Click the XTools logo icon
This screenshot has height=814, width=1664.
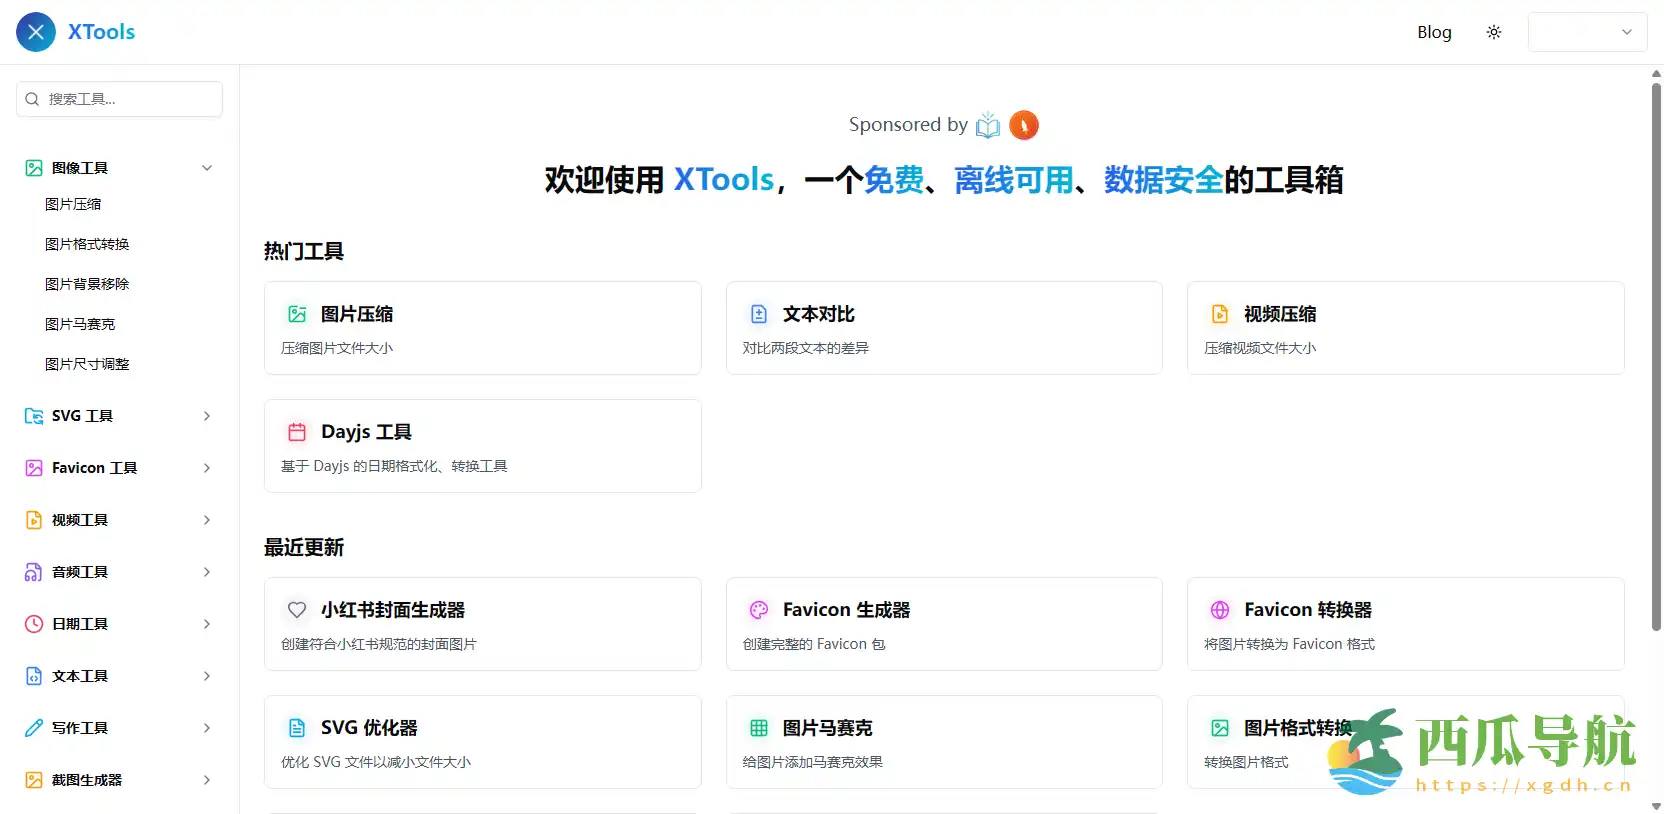pos(36,32)
